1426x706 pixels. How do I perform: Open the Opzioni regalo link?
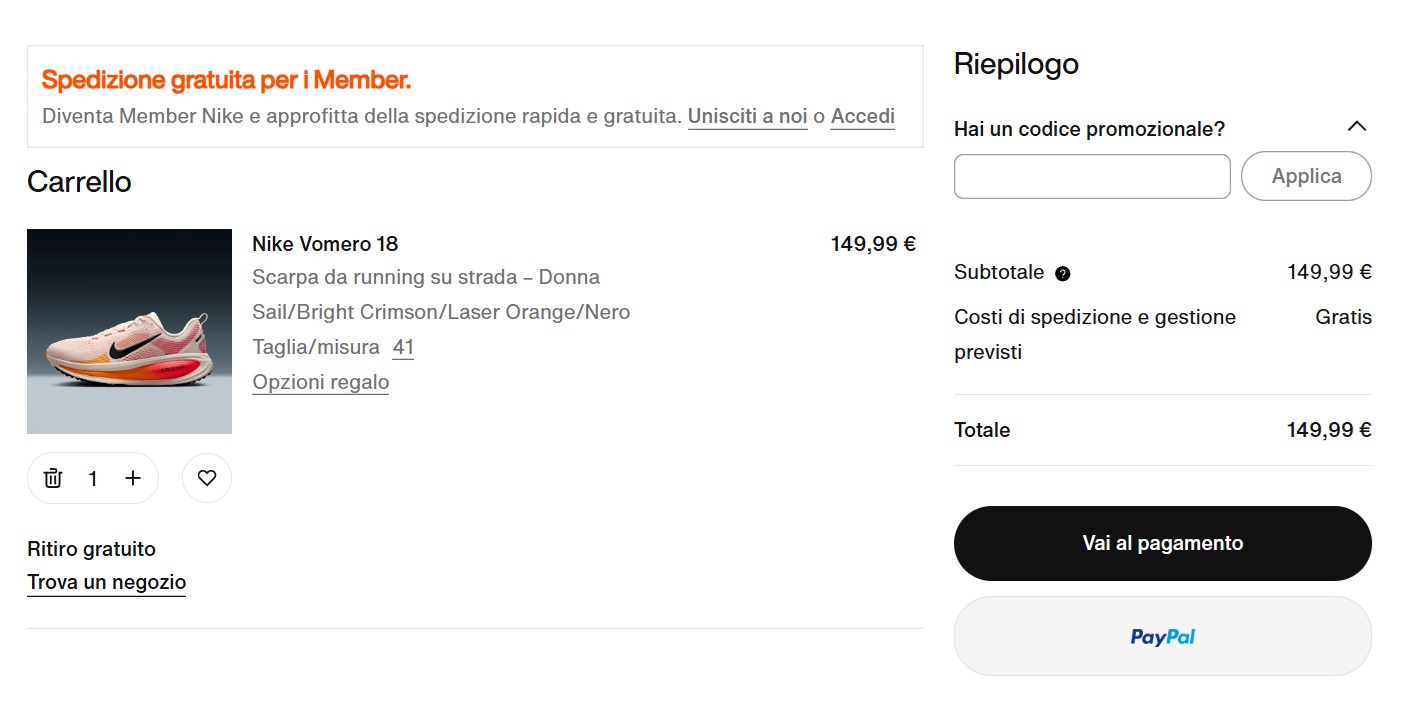tap(320, 382)
